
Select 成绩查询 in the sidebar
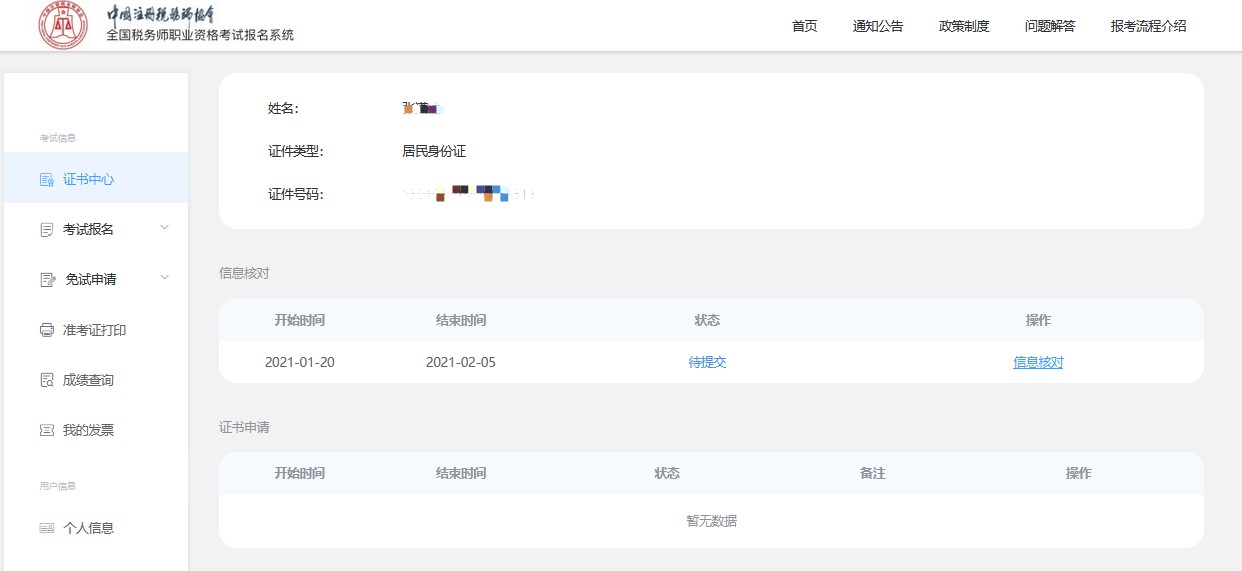point(88,380)
